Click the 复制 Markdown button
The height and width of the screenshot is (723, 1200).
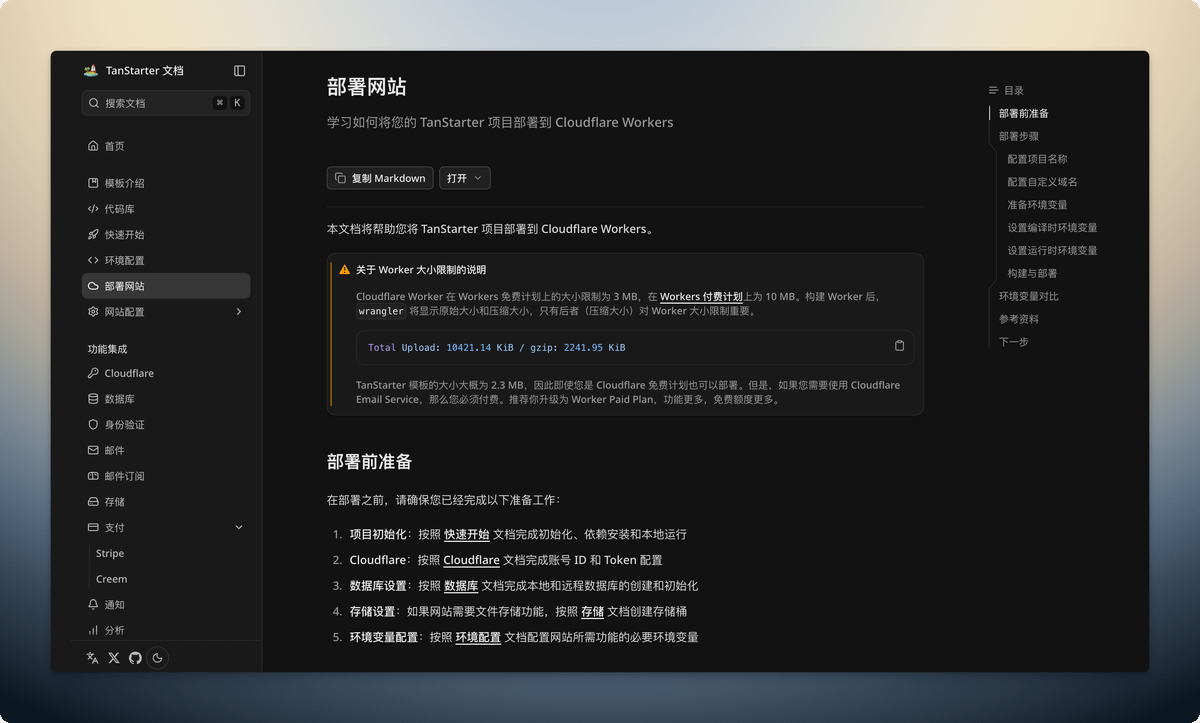point(380,178)
